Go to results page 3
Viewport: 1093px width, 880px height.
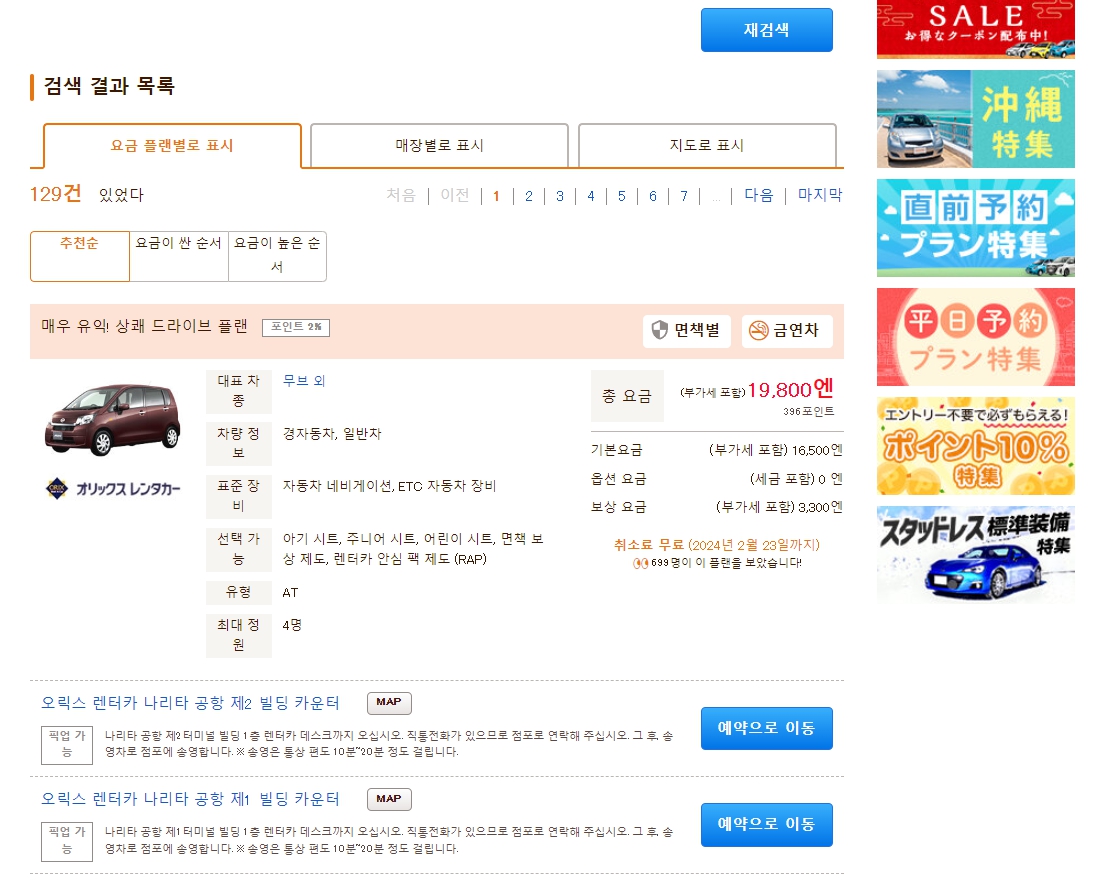click(x=560, y=196)
